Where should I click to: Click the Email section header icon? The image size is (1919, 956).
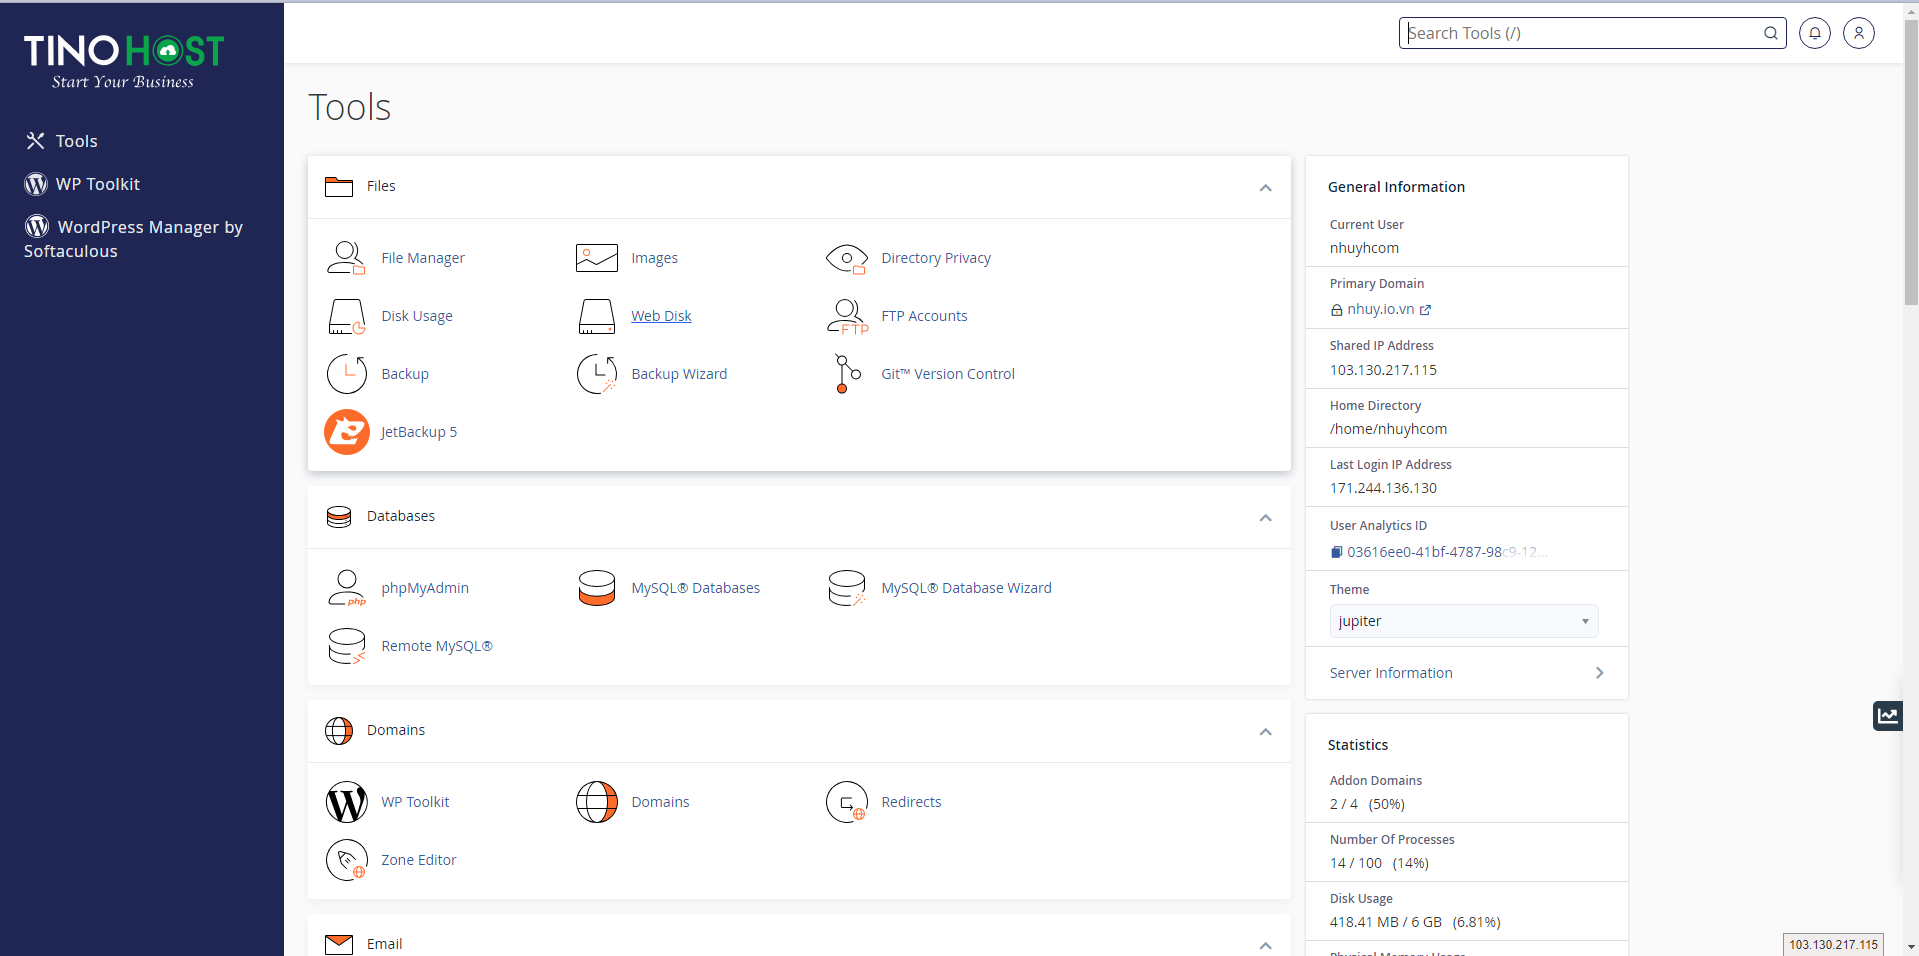tap(339, 945)
